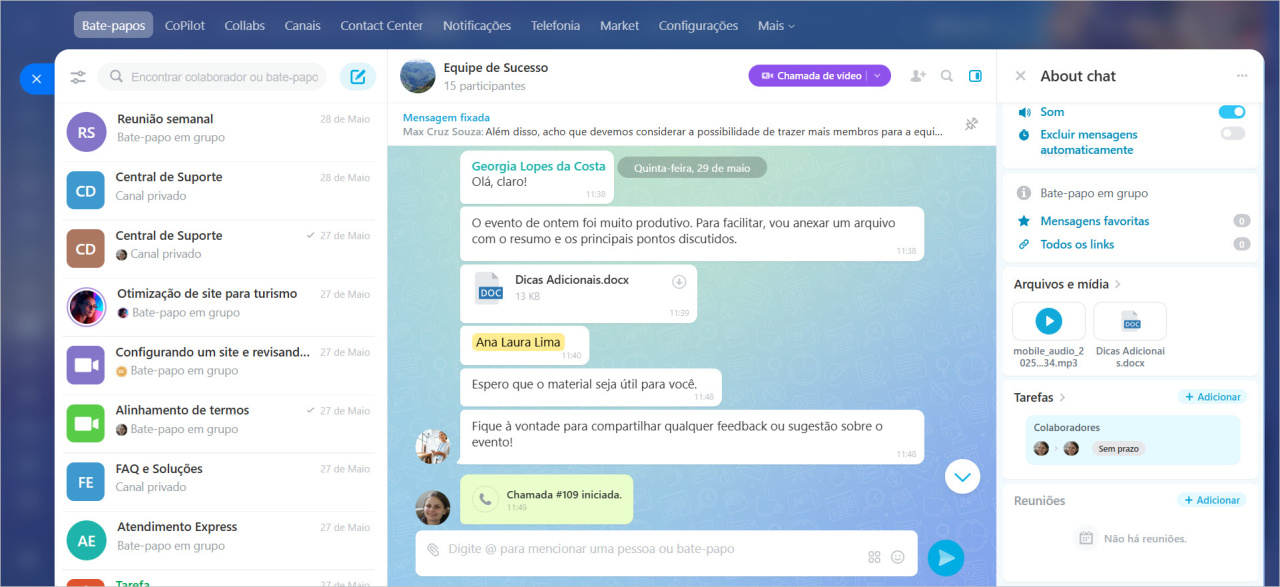Click the Sem prazo deadline label
This screenshot has height=587, width=1280.
[x=1118, y=449]
